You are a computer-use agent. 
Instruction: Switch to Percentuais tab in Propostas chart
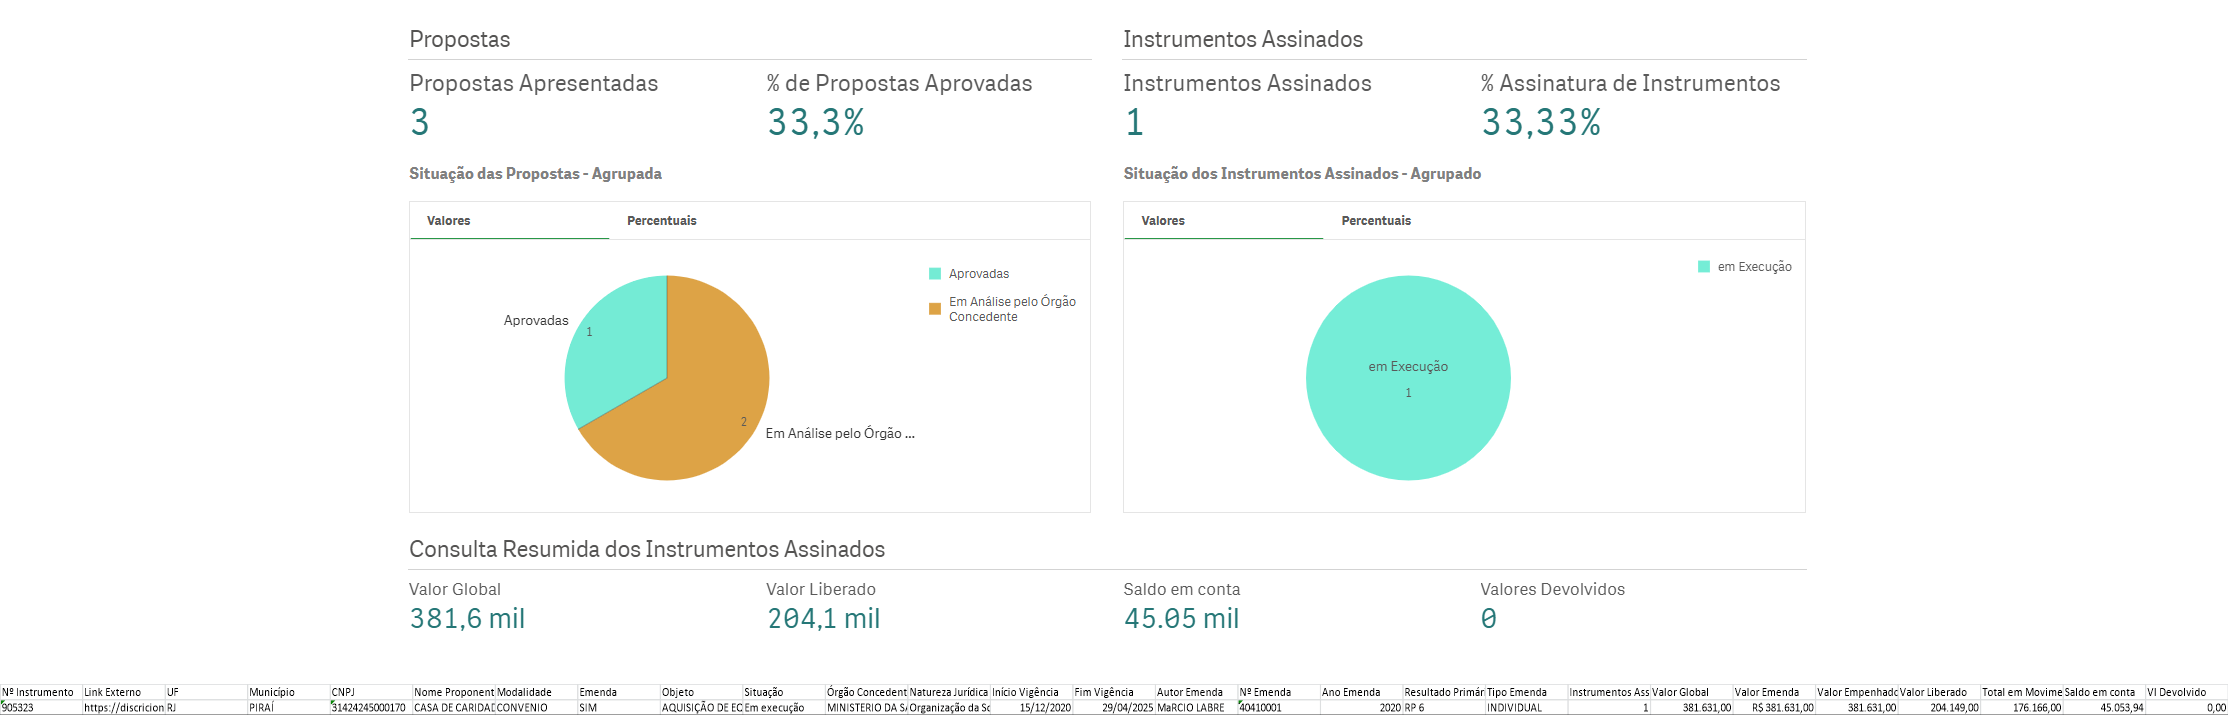[x=661, y=221]
